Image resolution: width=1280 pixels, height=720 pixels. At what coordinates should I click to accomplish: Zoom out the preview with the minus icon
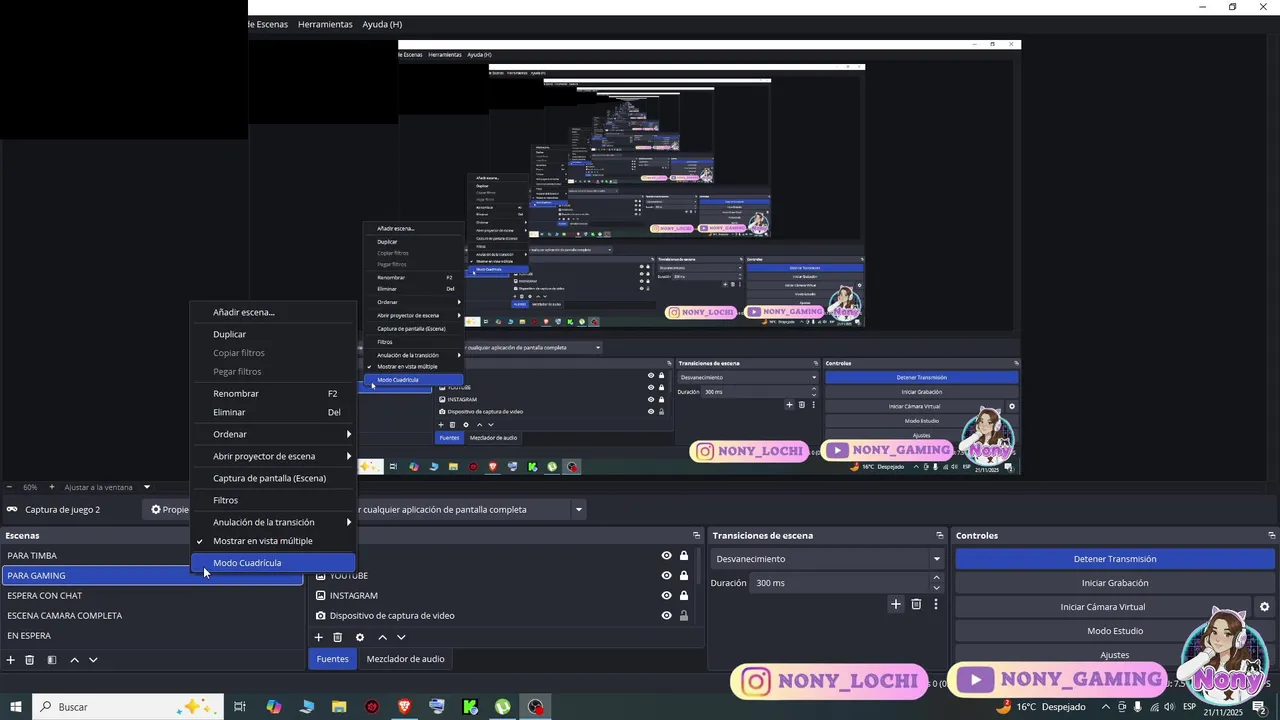pos(9,487)
